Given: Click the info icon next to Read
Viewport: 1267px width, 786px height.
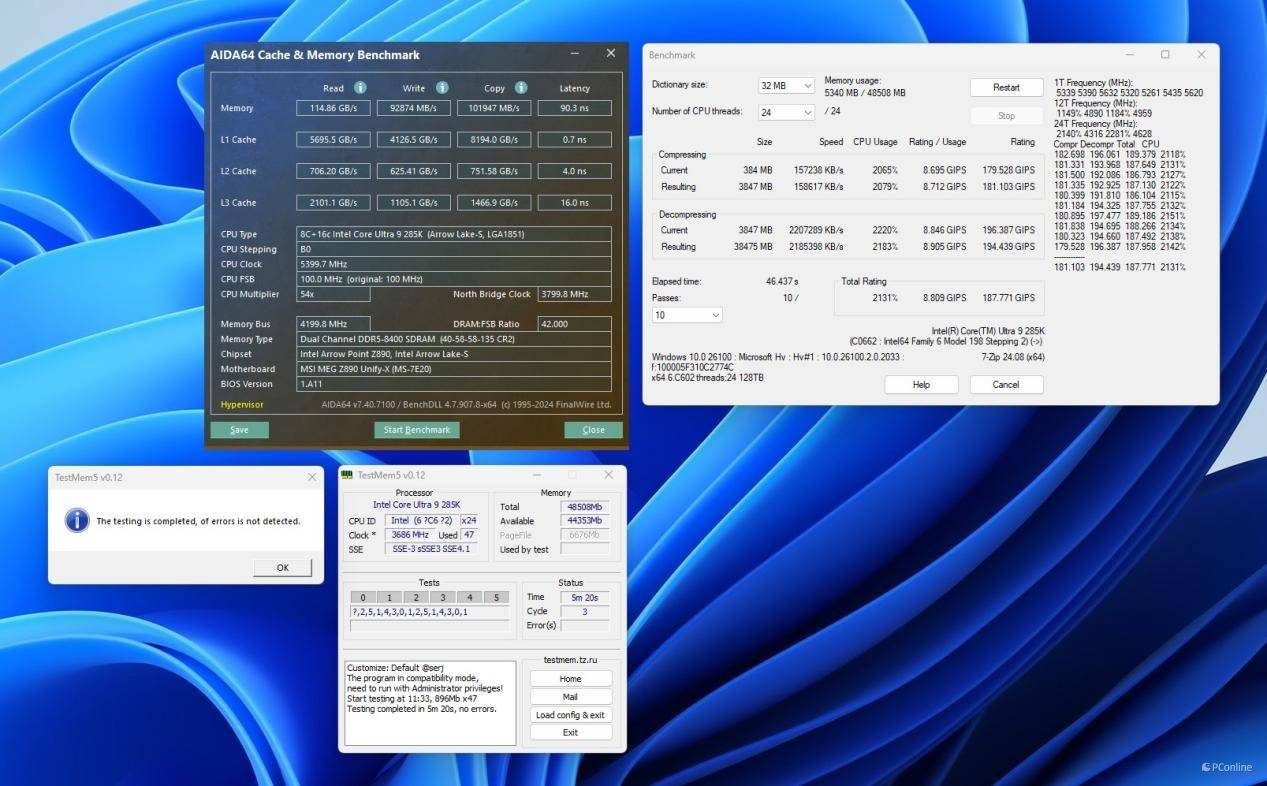Looking at the screenshot, I should coord(360,88).
